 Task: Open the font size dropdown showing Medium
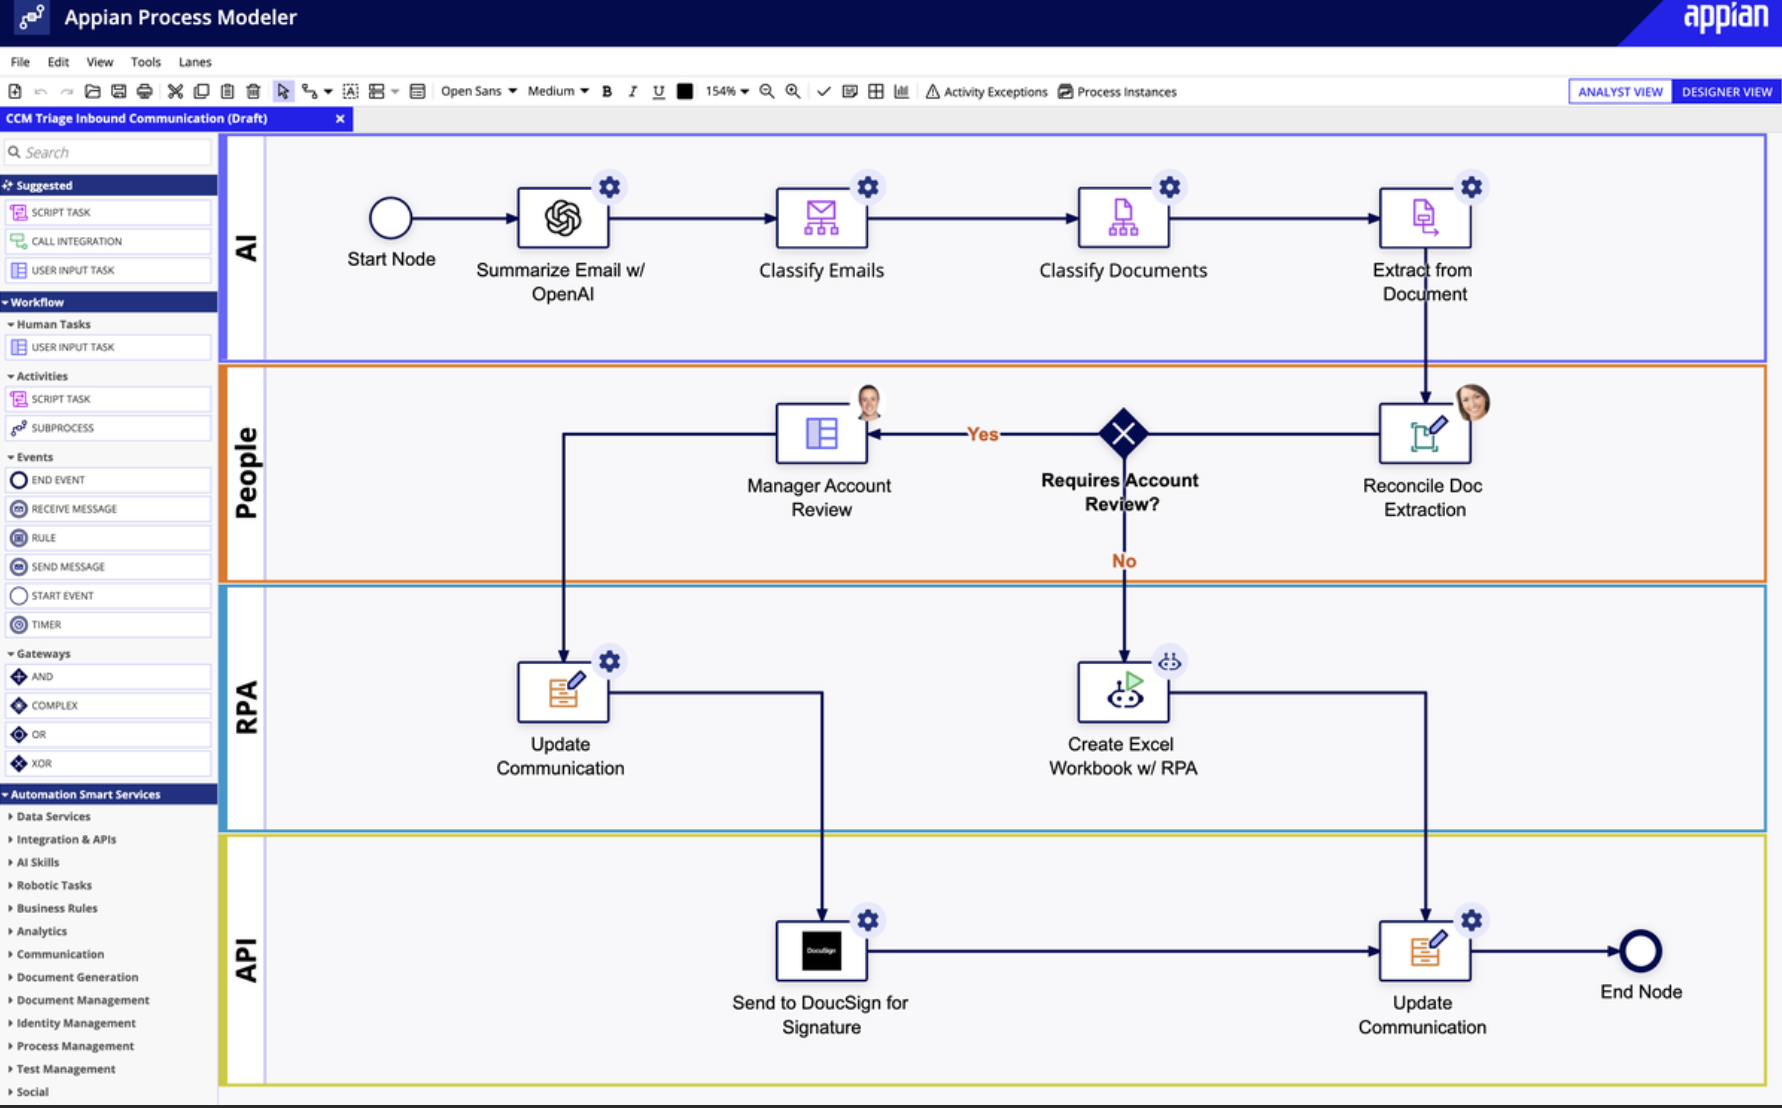point(557,91)
